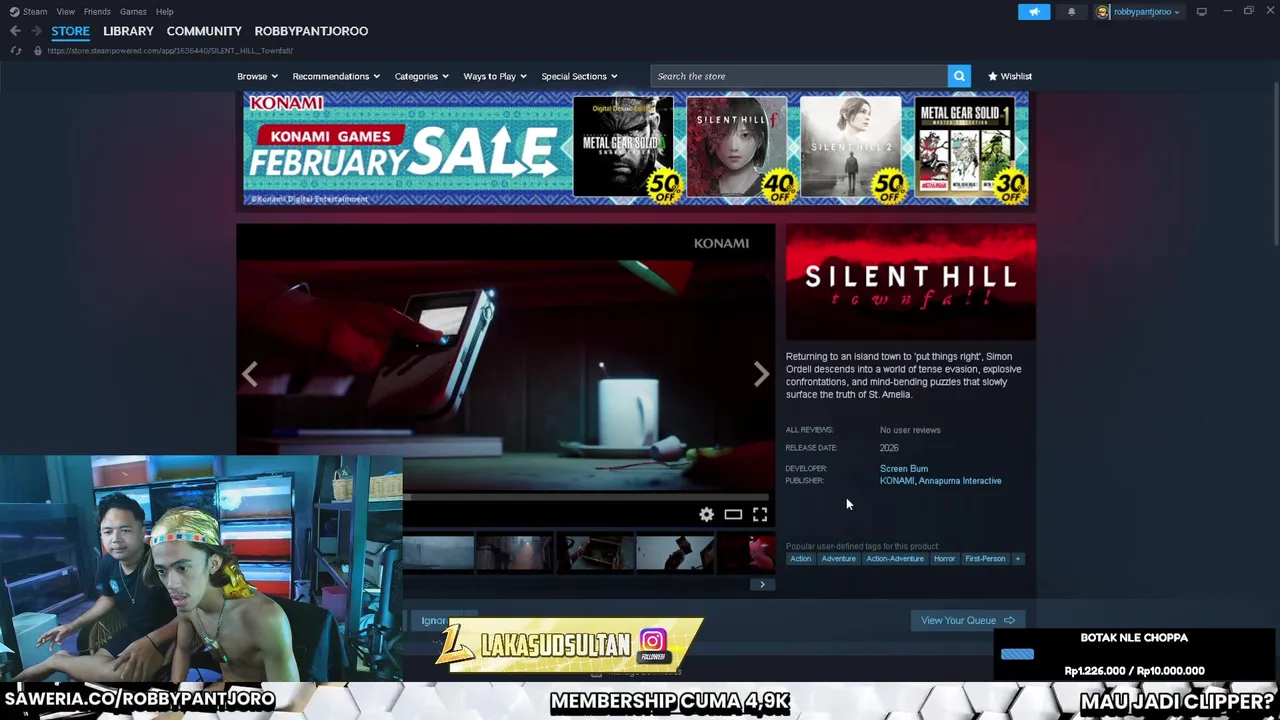Open publisher KONAMI link

coord(897,481)
